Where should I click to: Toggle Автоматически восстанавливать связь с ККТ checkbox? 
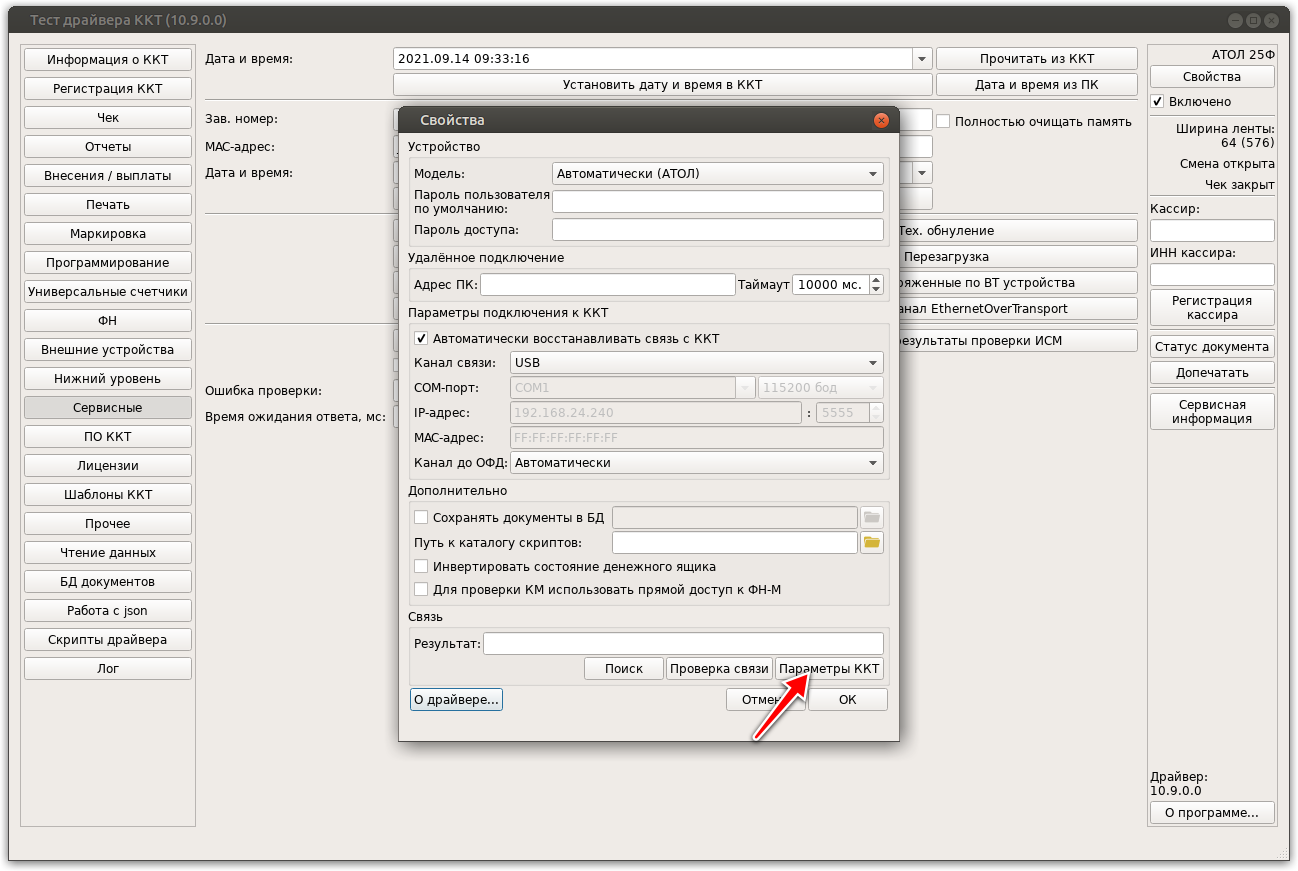coord(421,339)
